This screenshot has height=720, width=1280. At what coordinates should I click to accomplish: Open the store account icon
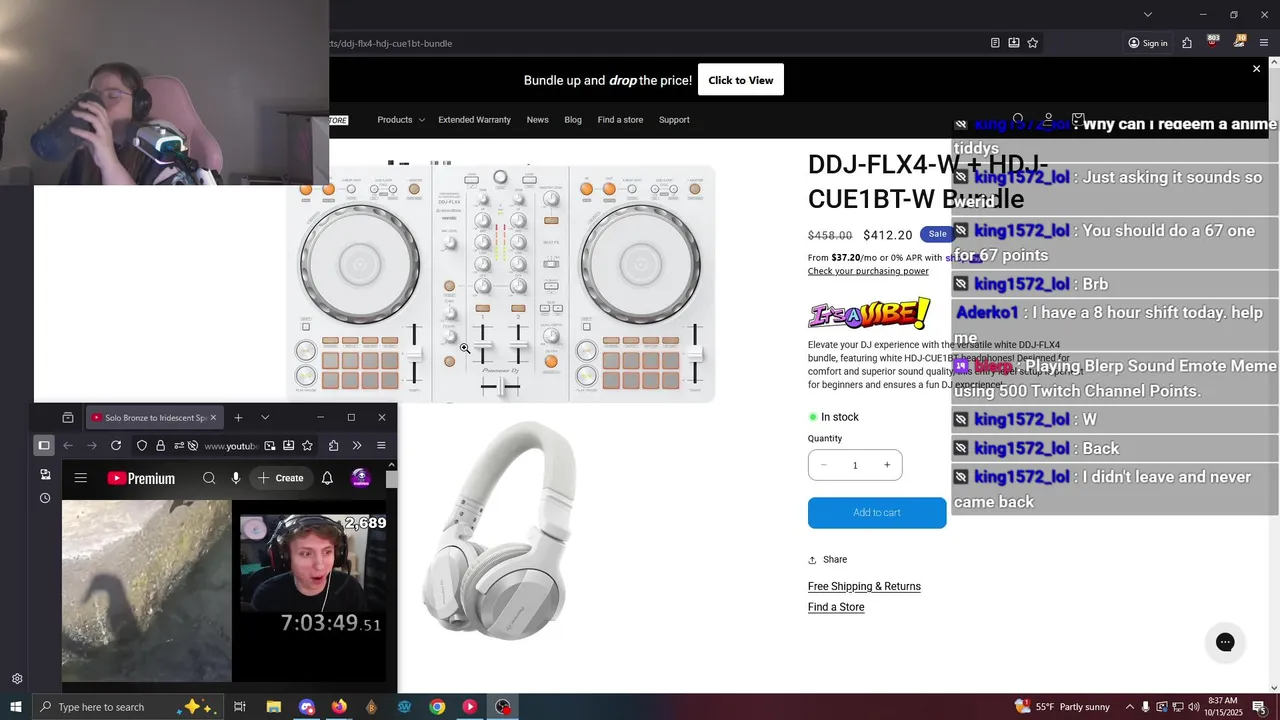[x=1048, y=120]
